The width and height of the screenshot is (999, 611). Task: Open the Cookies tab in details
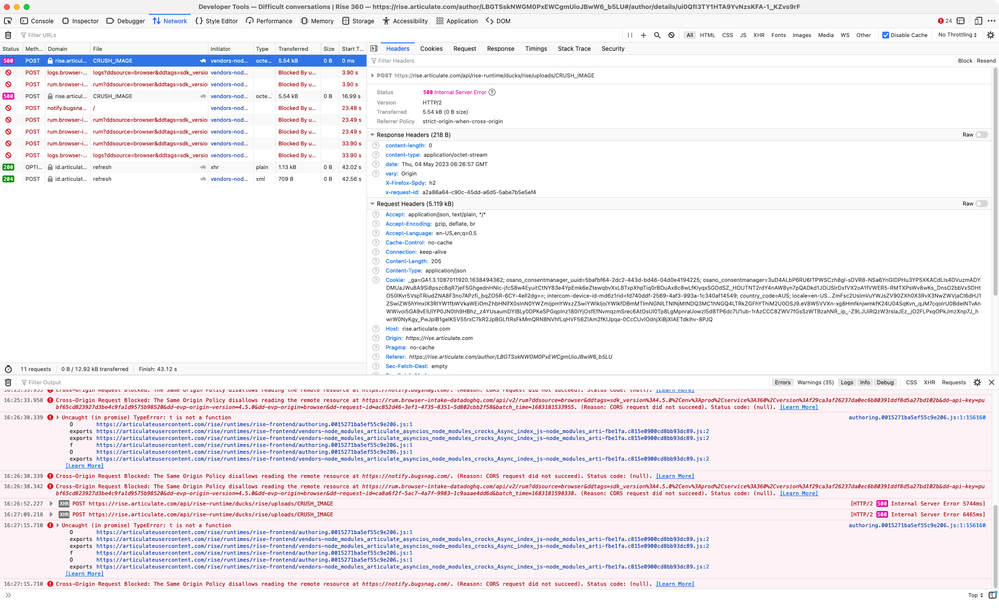point(431,48)
